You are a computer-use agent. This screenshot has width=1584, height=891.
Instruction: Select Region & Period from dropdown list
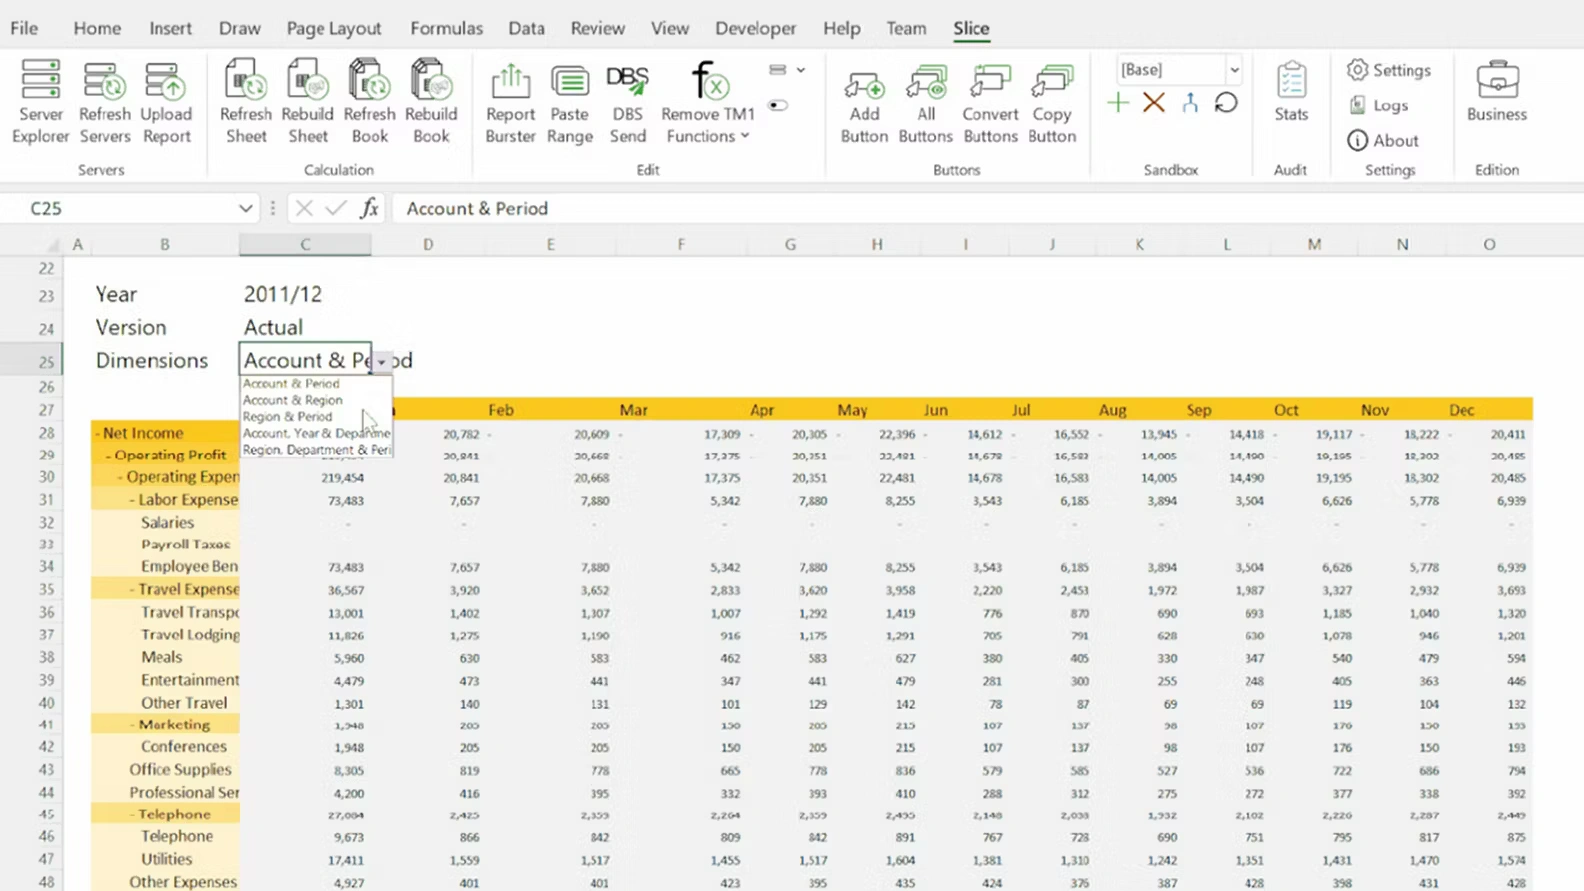(x=288, y=417)
